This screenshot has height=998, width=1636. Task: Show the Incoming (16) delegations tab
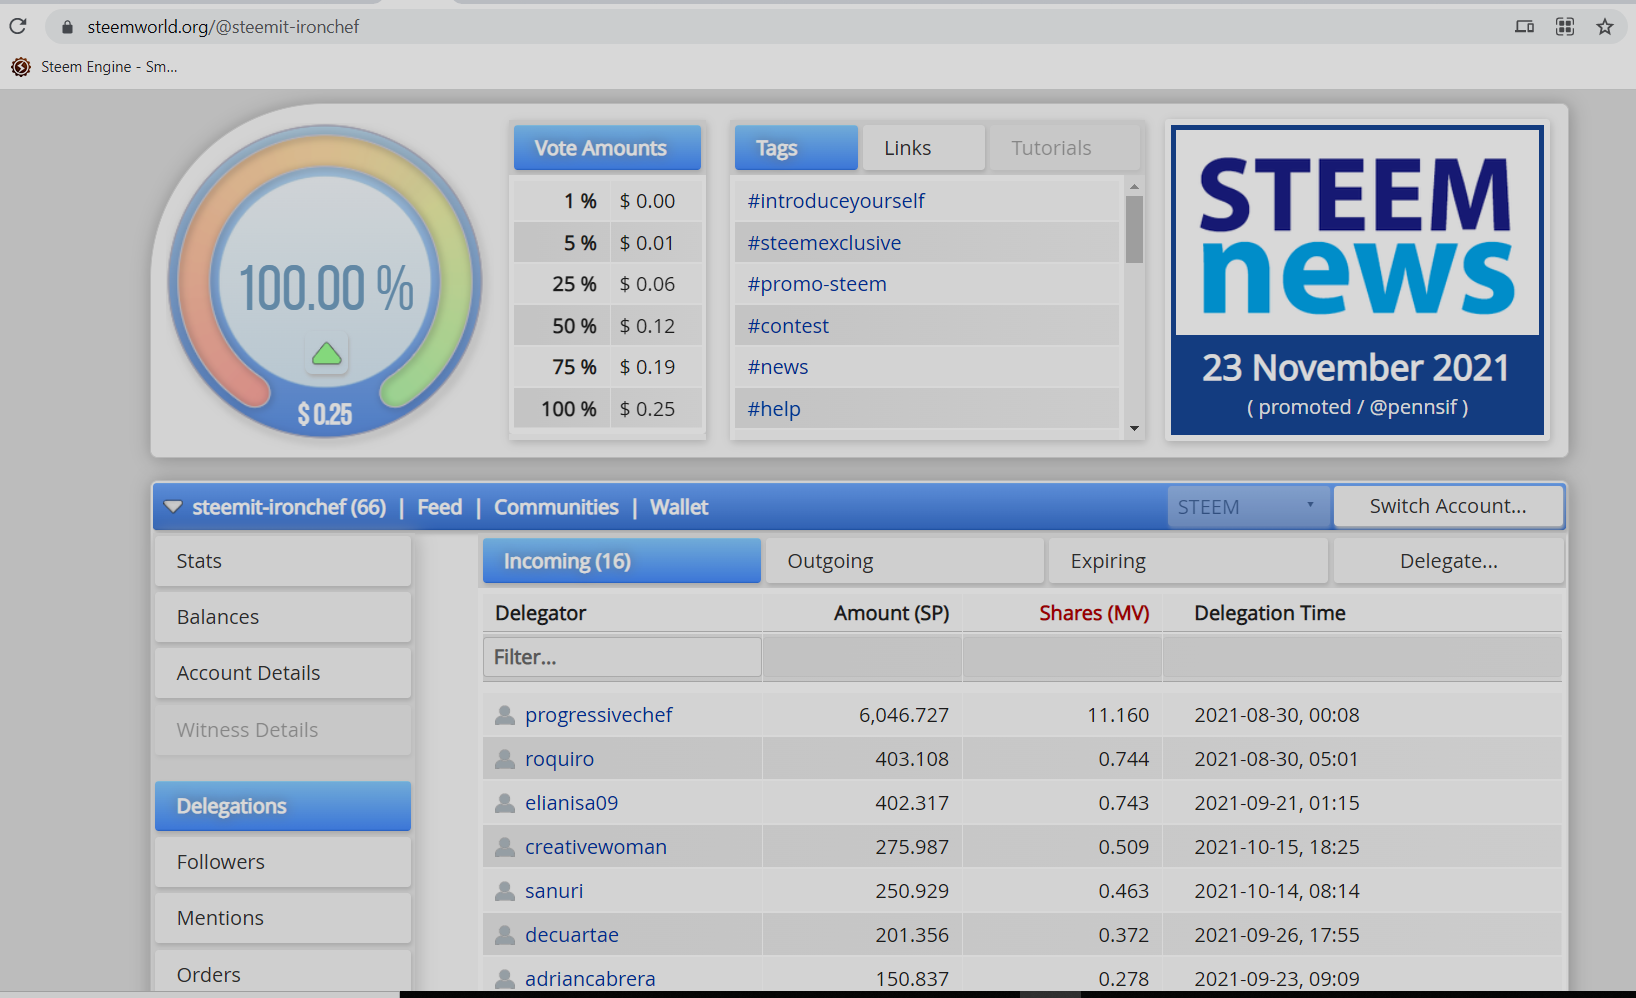tap(622, 561)
